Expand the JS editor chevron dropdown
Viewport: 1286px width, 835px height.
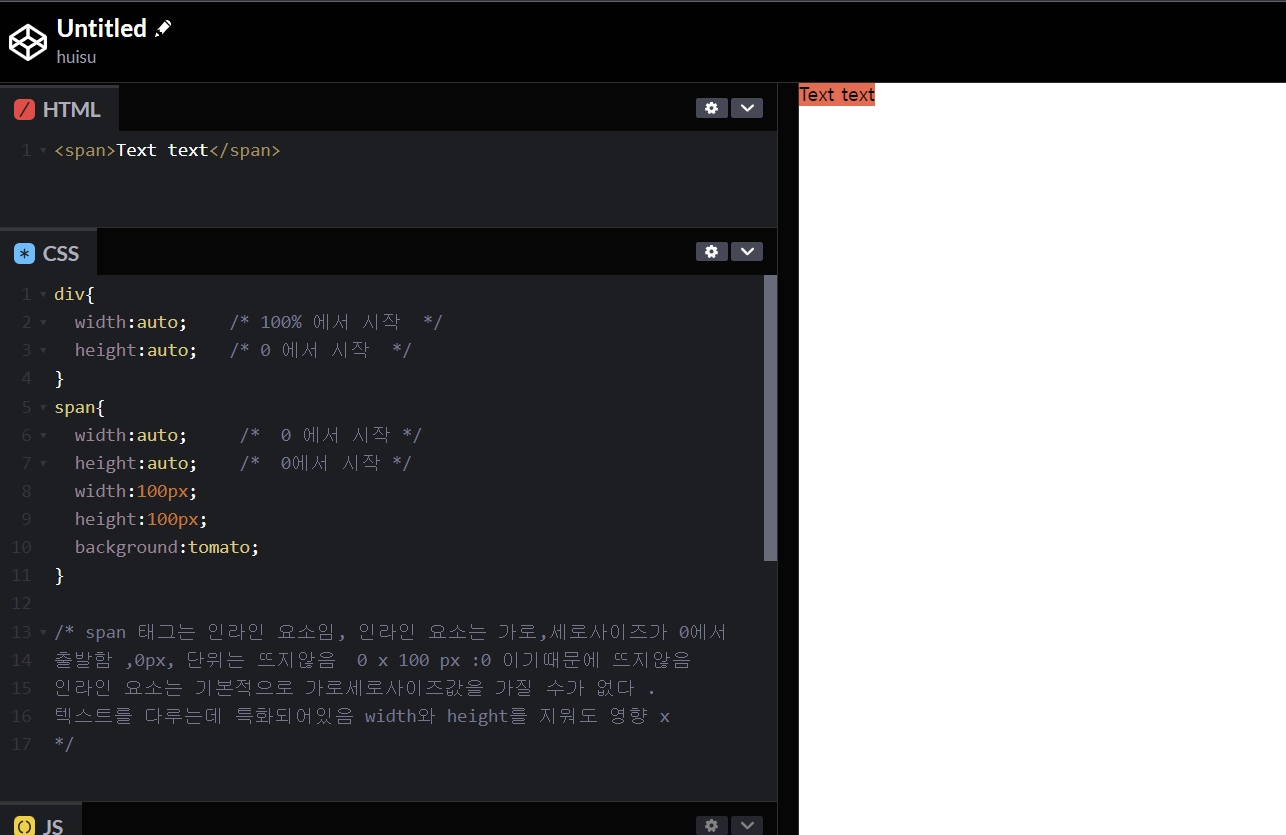747,825
